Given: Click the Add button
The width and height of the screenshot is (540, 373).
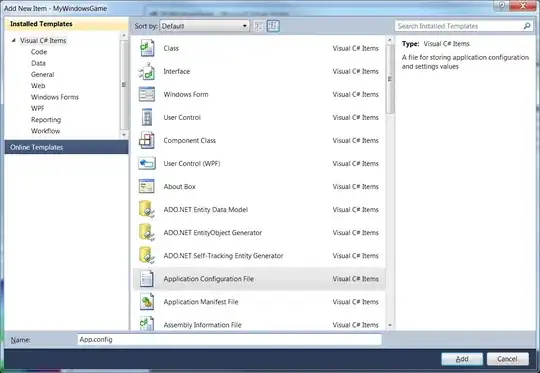Looking at the screenshot, I should click(x=462, y=359).
